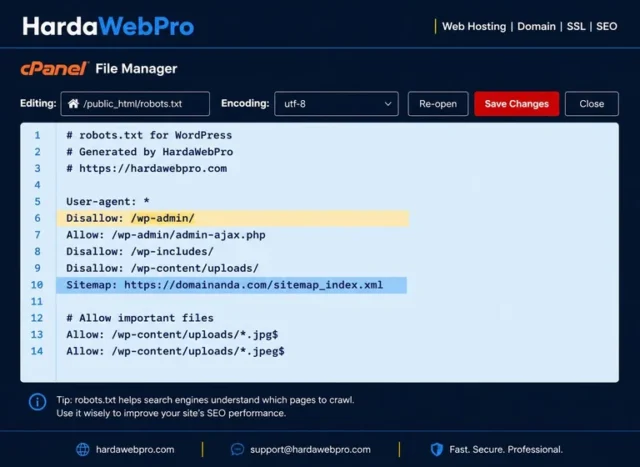Click the 'Editing:' label
This screenshot has height=467, width=640.
38,103
